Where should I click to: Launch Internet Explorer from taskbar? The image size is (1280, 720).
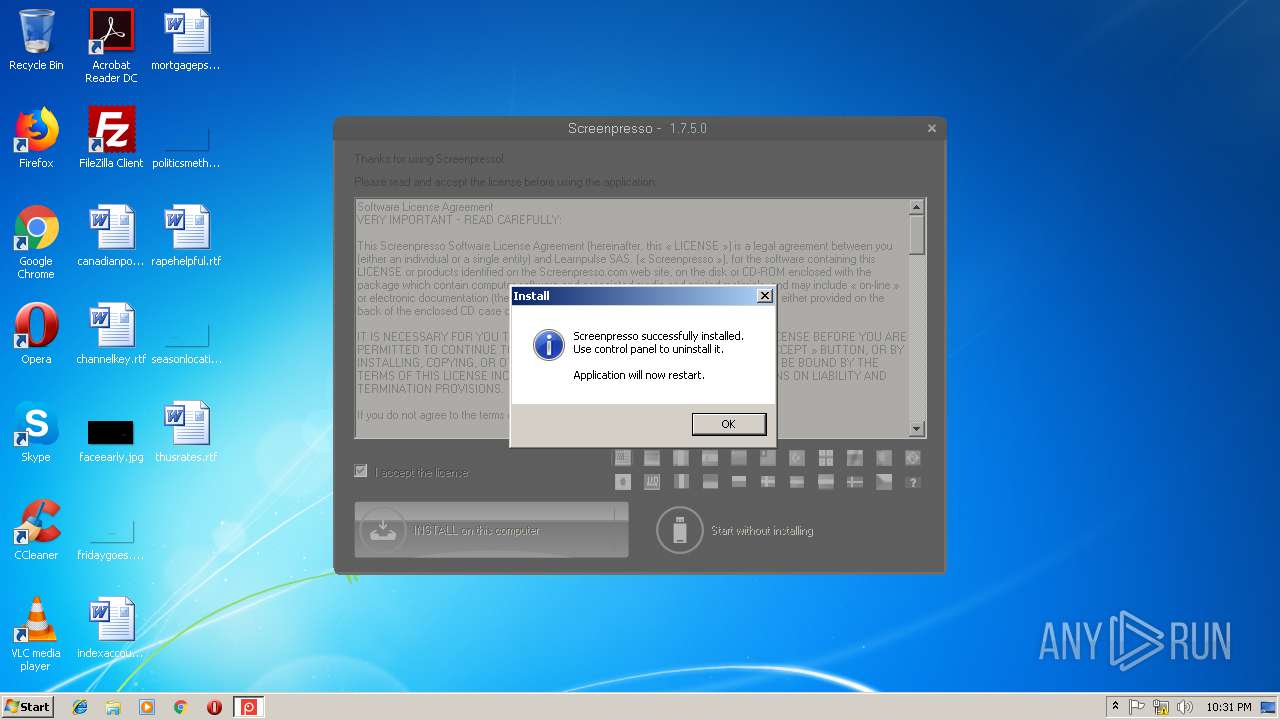80,707
